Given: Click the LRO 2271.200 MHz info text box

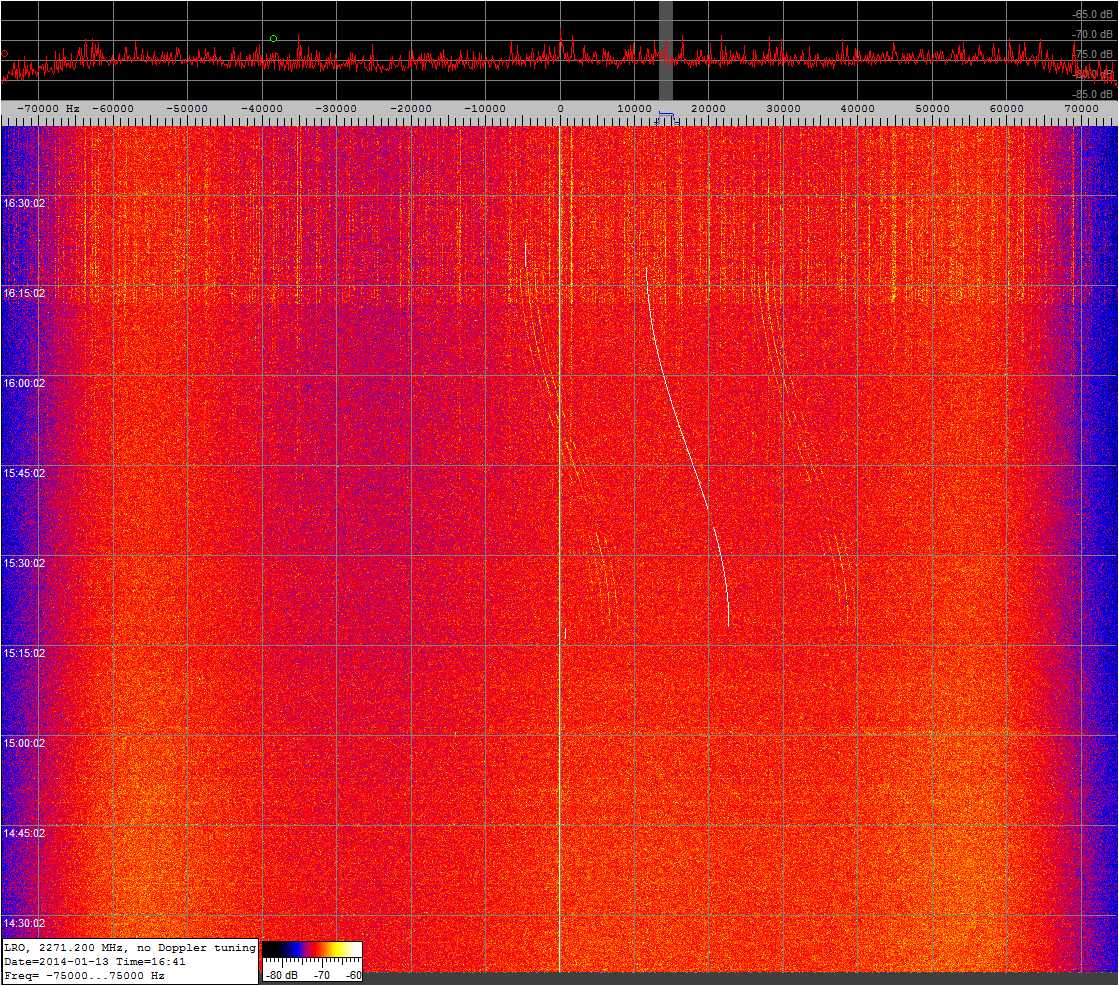Looking at the screenshot, I should (x=130, y=961).
